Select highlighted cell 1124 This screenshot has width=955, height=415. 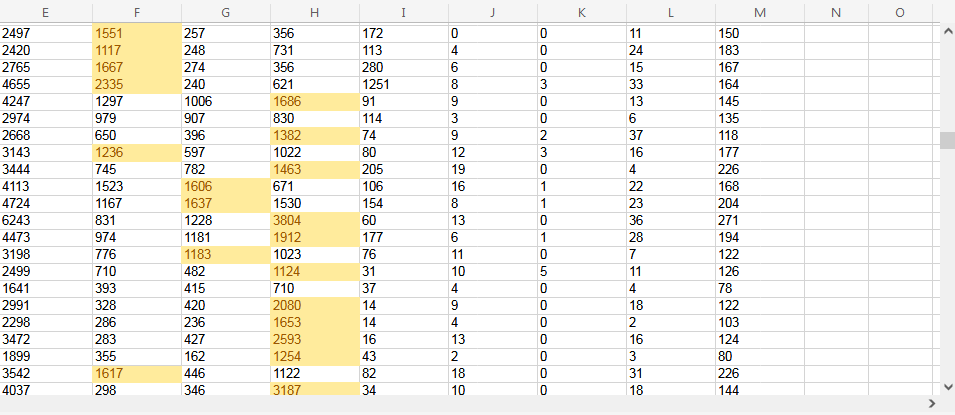315,272
